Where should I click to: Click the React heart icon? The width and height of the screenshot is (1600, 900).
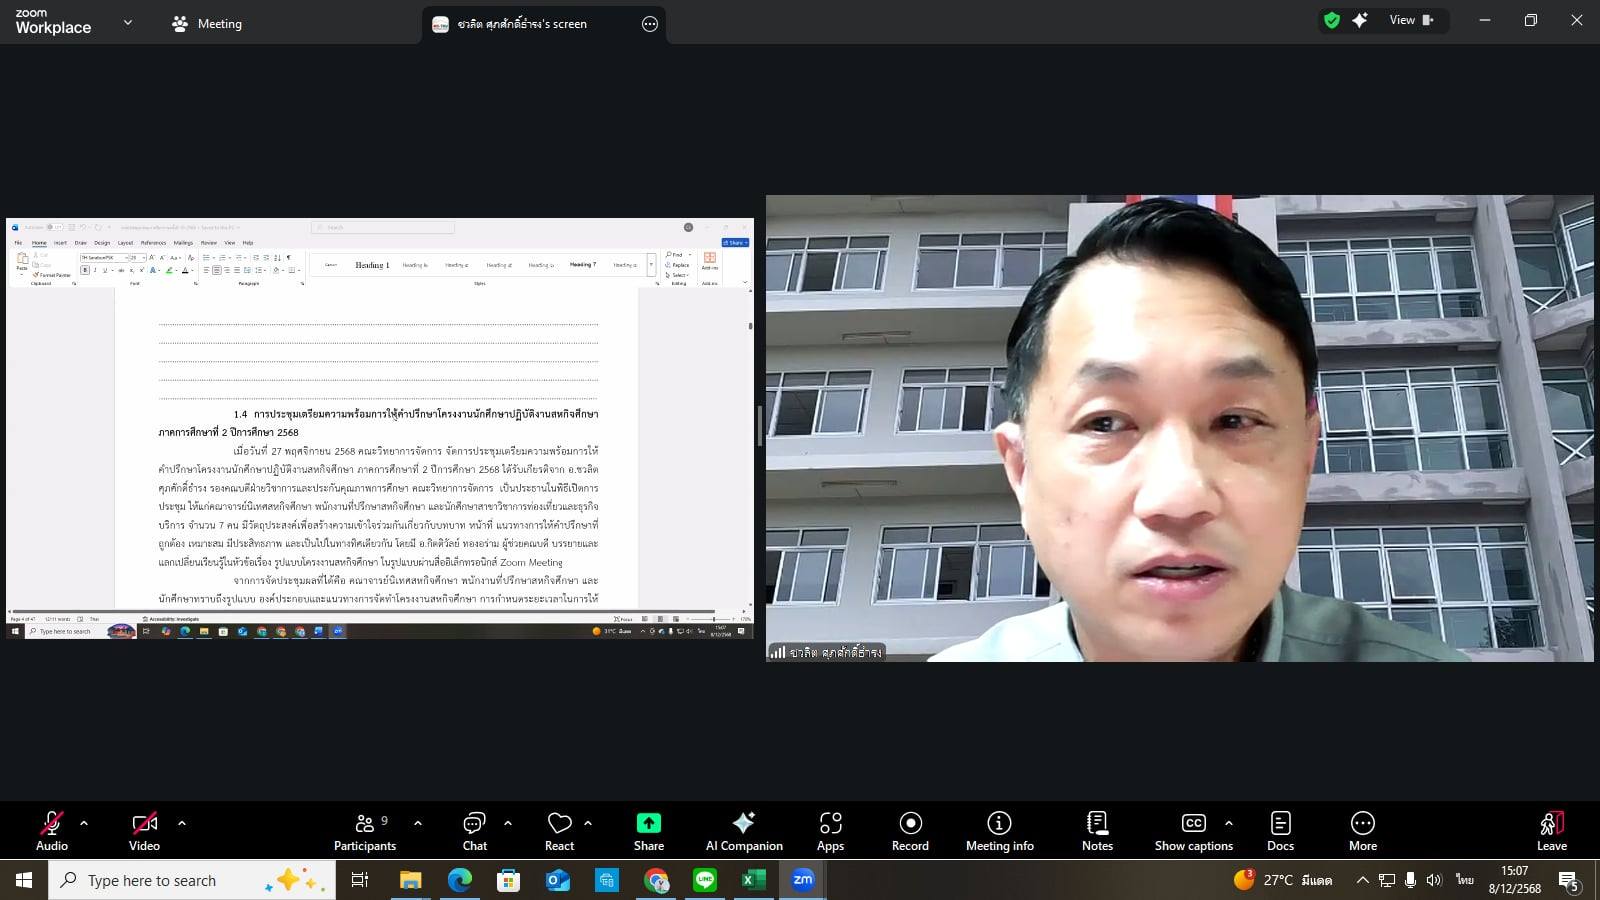[x=559, y=831]
